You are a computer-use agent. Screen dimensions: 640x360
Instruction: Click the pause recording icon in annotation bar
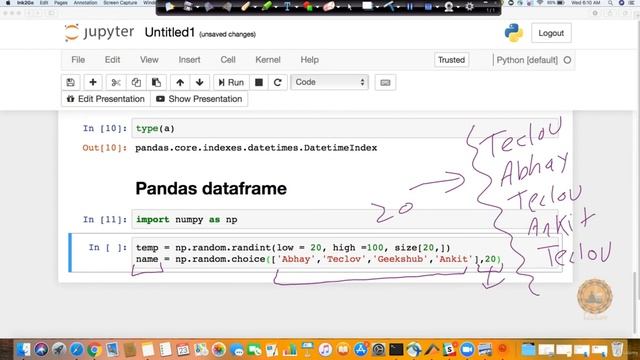410,7
